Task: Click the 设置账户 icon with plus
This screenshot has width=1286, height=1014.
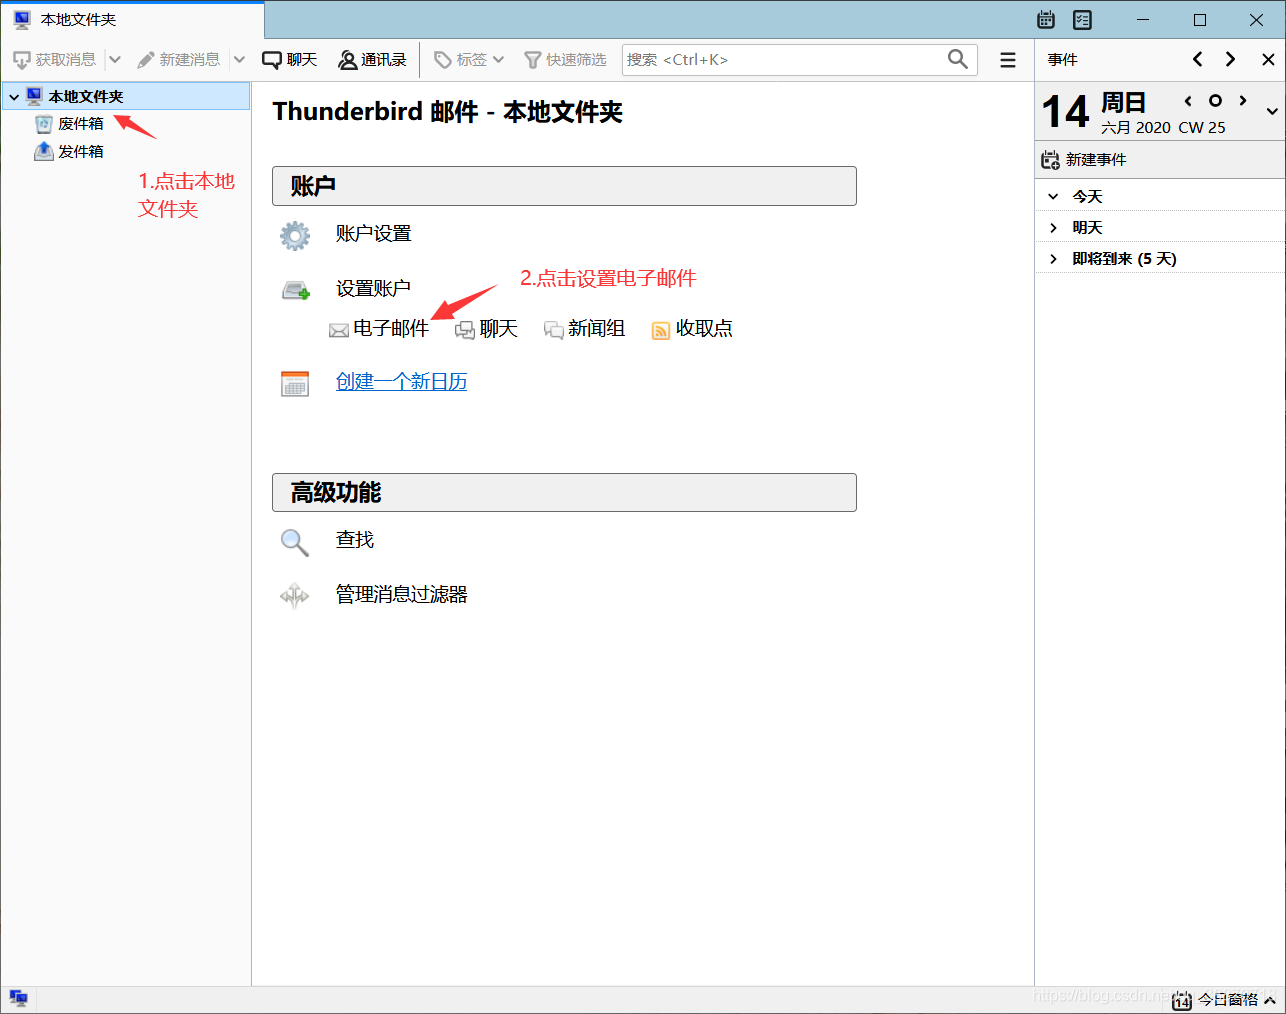Action: [x=296, y=290]
